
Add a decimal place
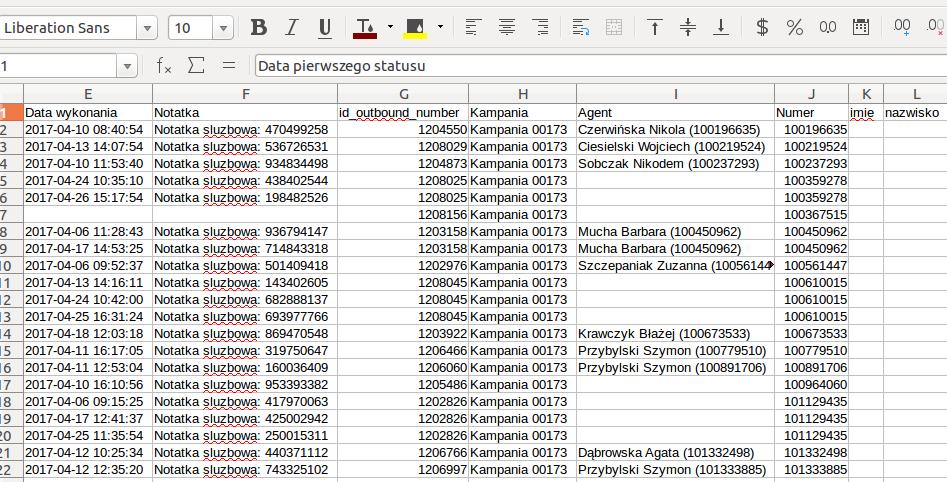coord(902,27)
